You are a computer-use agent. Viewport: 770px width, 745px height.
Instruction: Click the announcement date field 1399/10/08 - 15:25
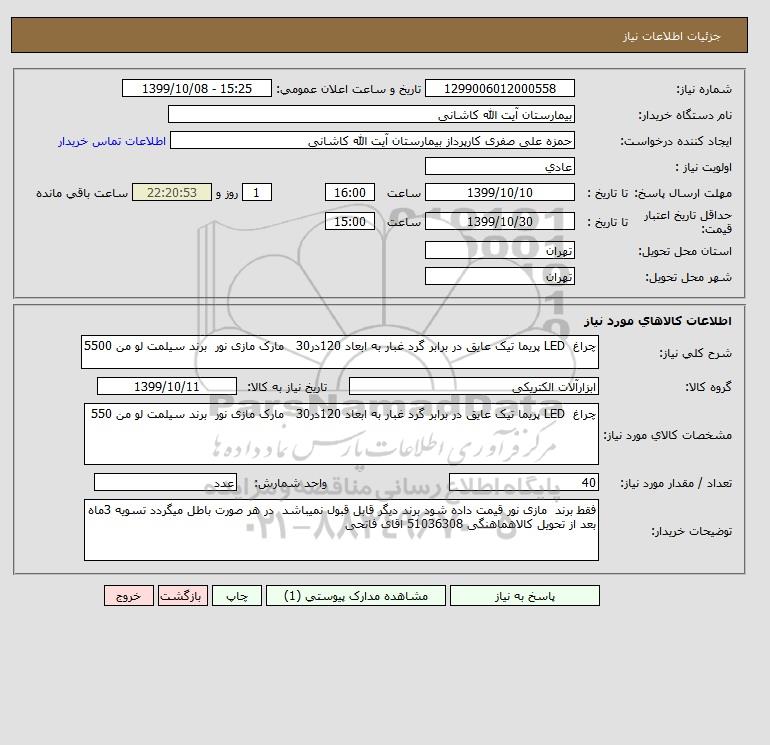pos(196,88)
